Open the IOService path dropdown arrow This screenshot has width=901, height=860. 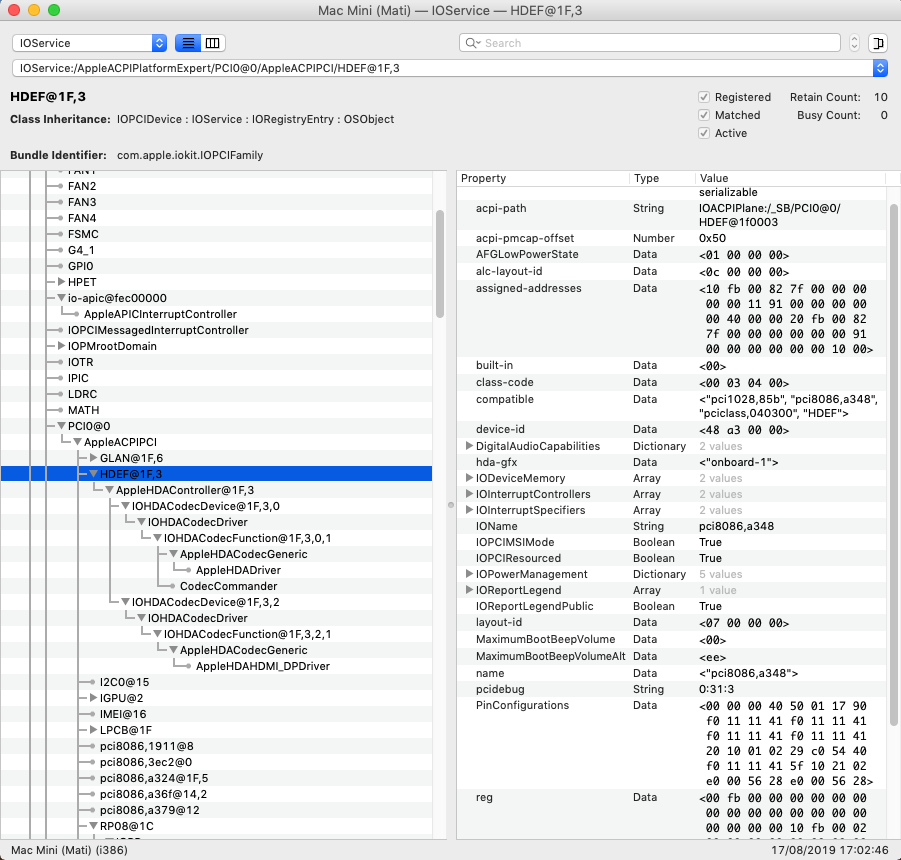(880, 68)
